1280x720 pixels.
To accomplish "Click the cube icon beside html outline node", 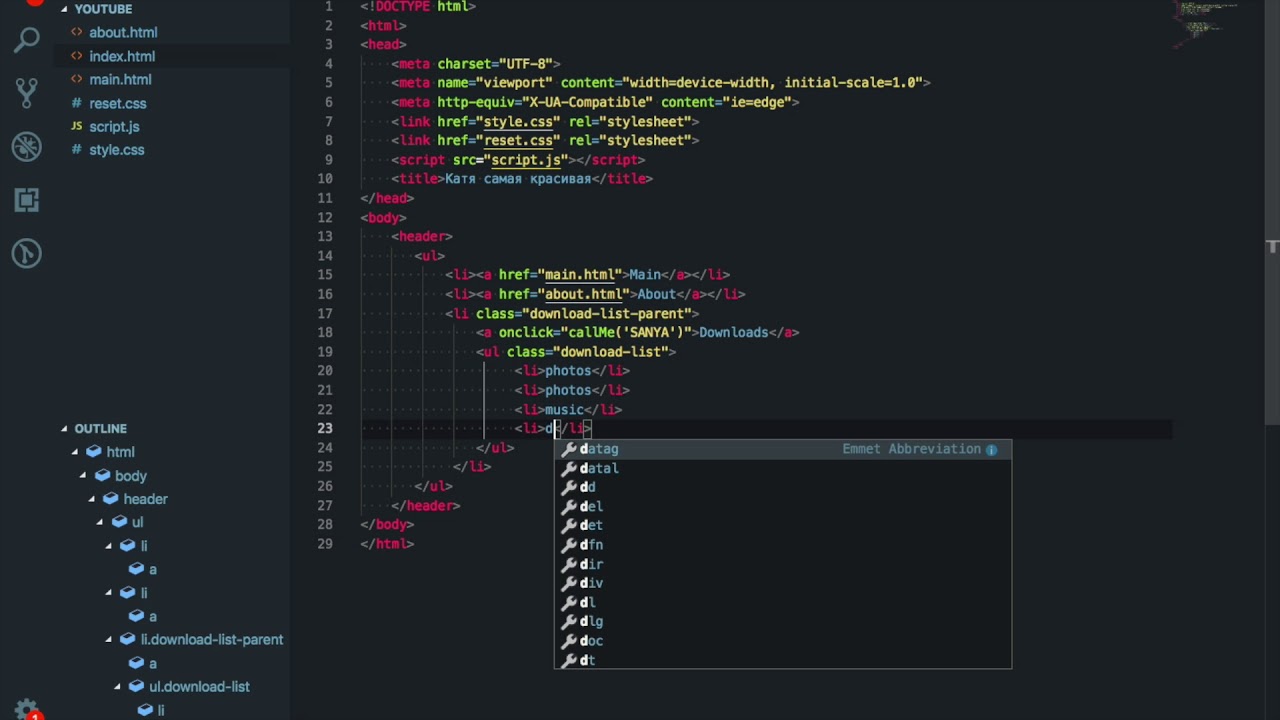I will [x=94, y=452].
